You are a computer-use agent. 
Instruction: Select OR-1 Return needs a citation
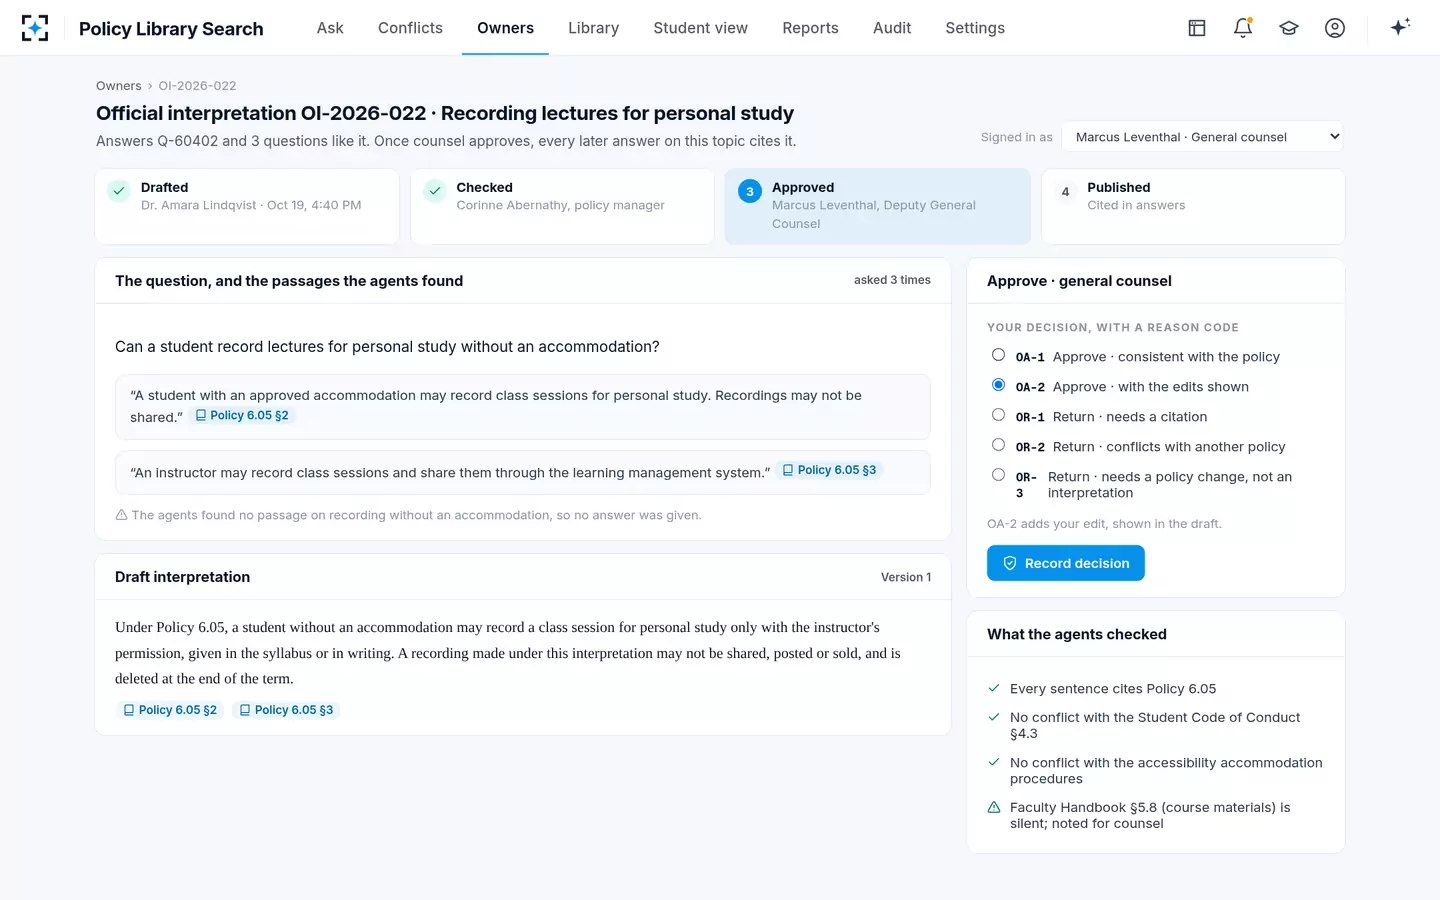coord(998,415)
